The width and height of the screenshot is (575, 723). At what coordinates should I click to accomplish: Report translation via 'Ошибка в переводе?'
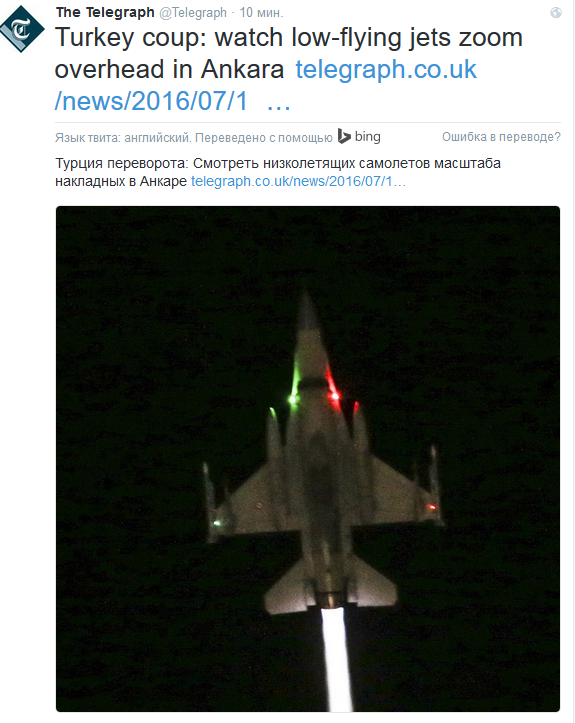point(501,137)
